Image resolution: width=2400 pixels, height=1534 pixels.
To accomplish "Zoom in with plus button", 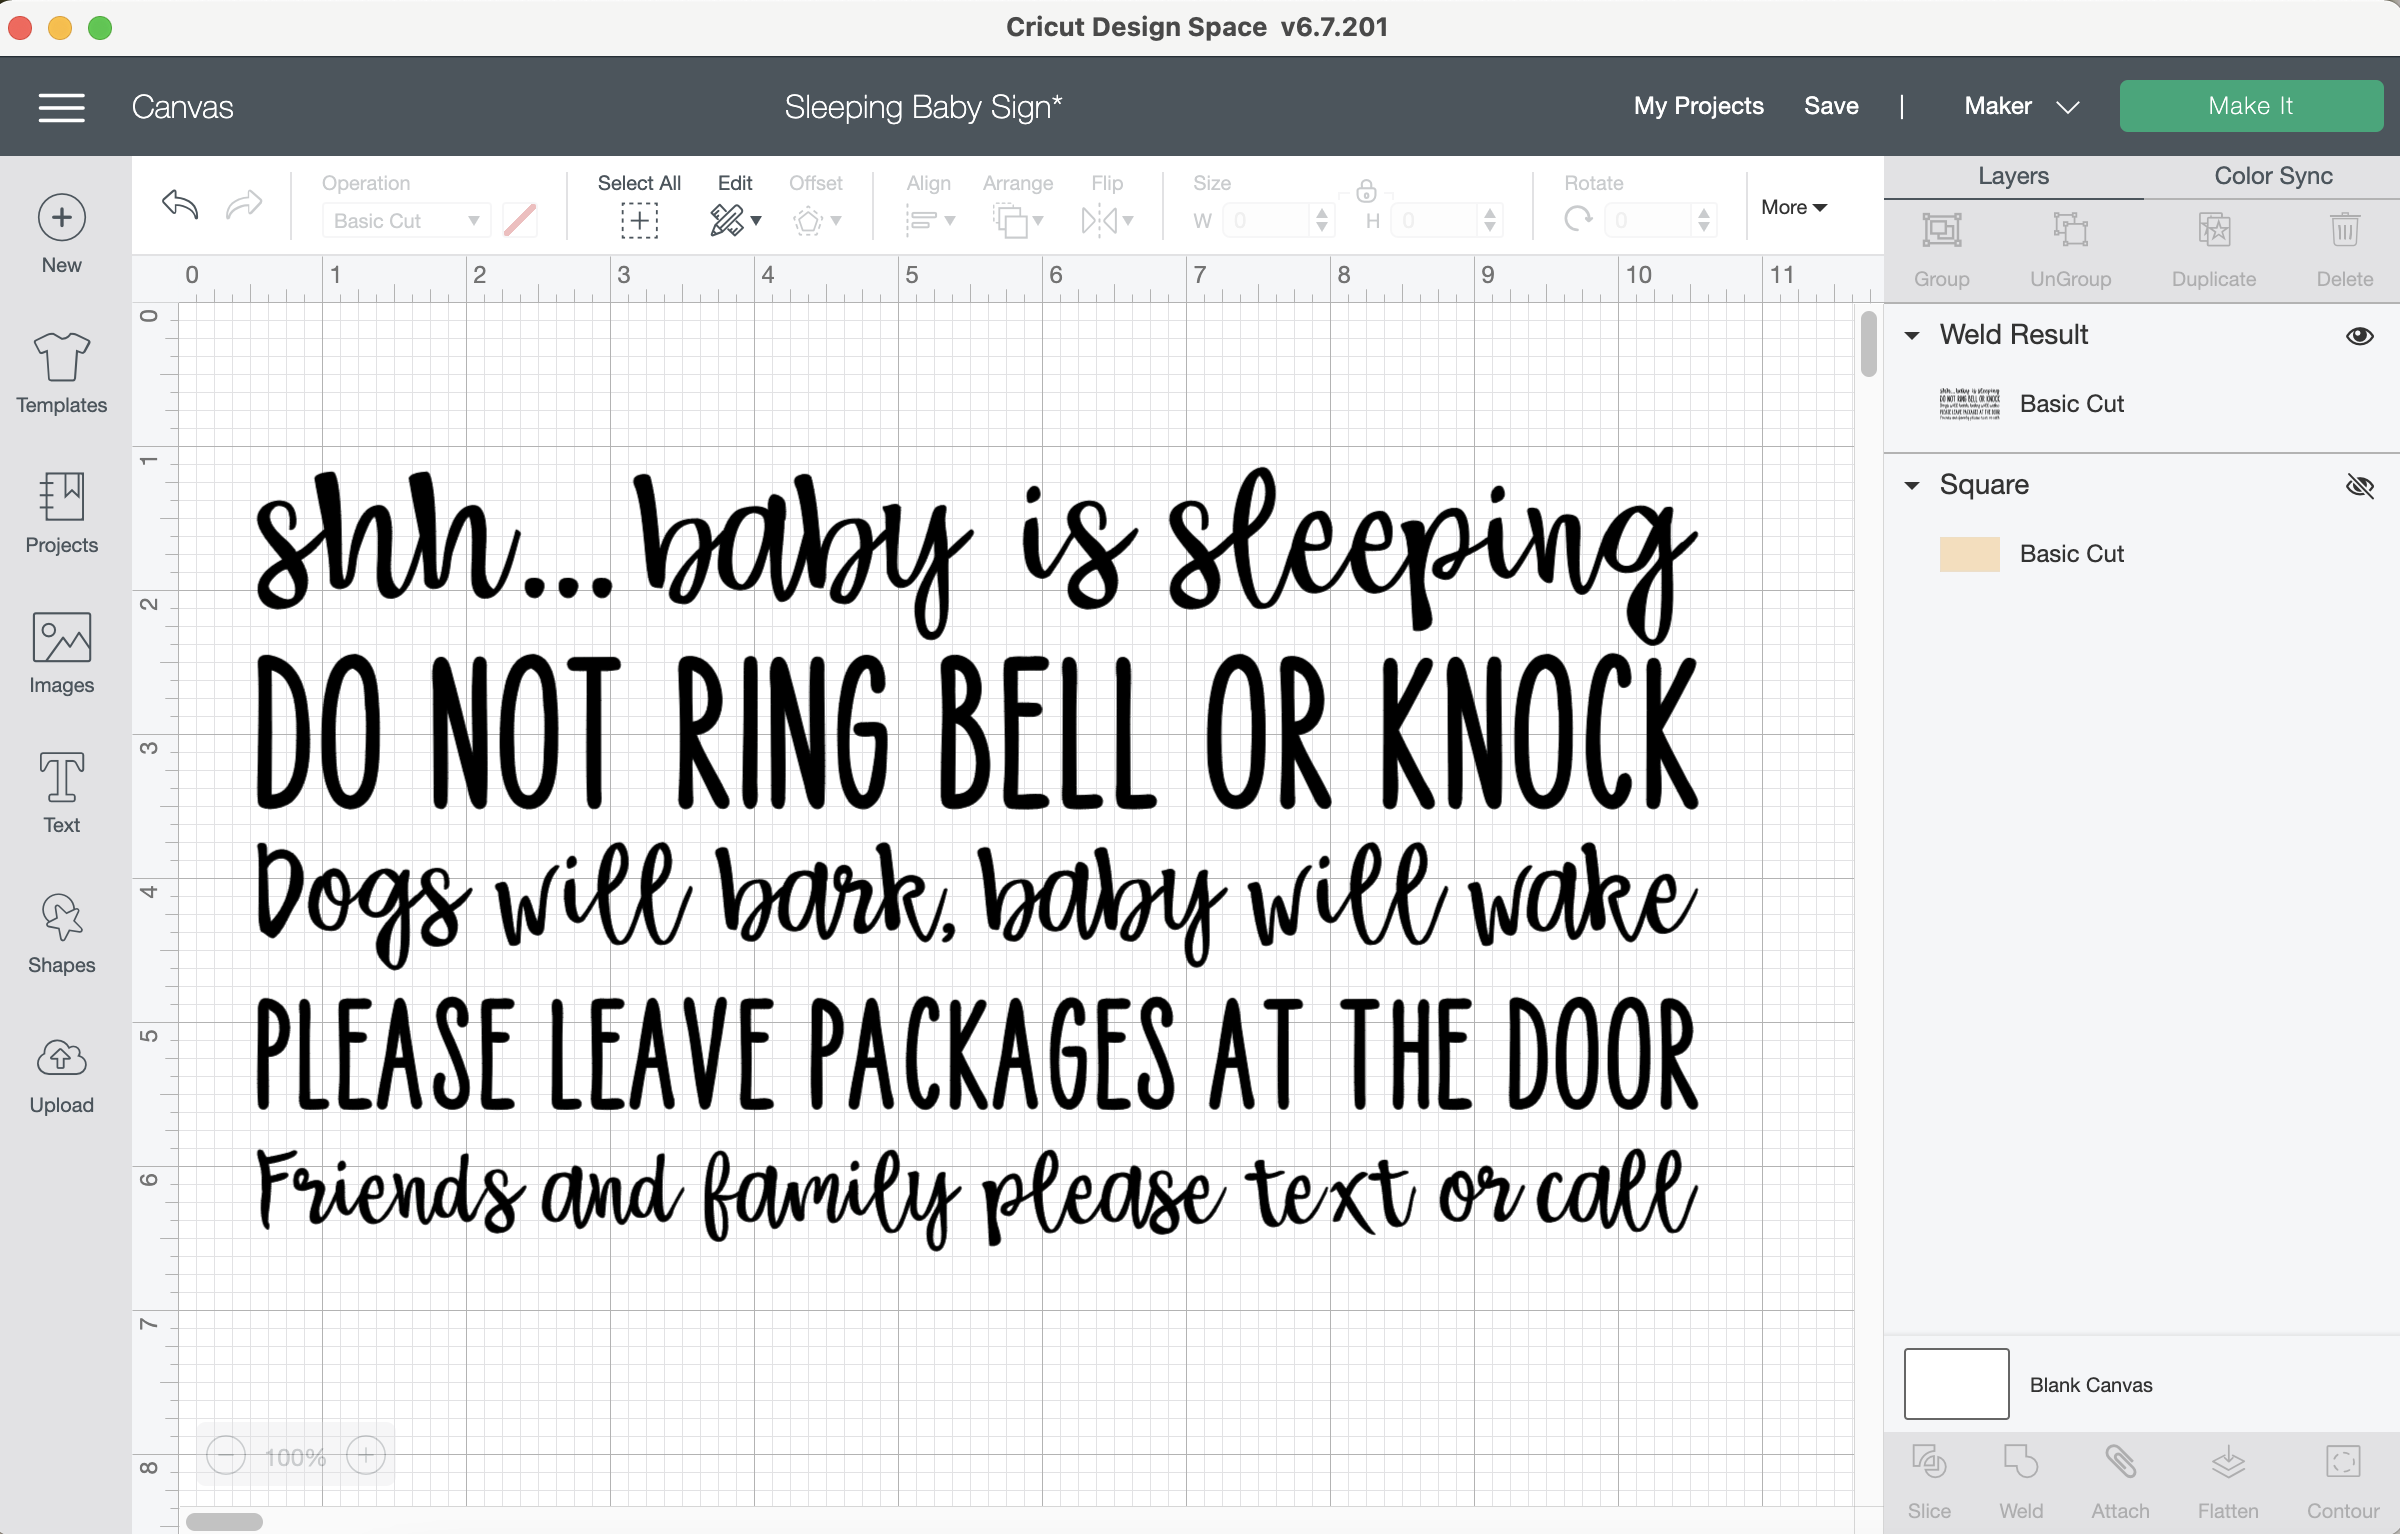I will click(x=366, y=1455).
